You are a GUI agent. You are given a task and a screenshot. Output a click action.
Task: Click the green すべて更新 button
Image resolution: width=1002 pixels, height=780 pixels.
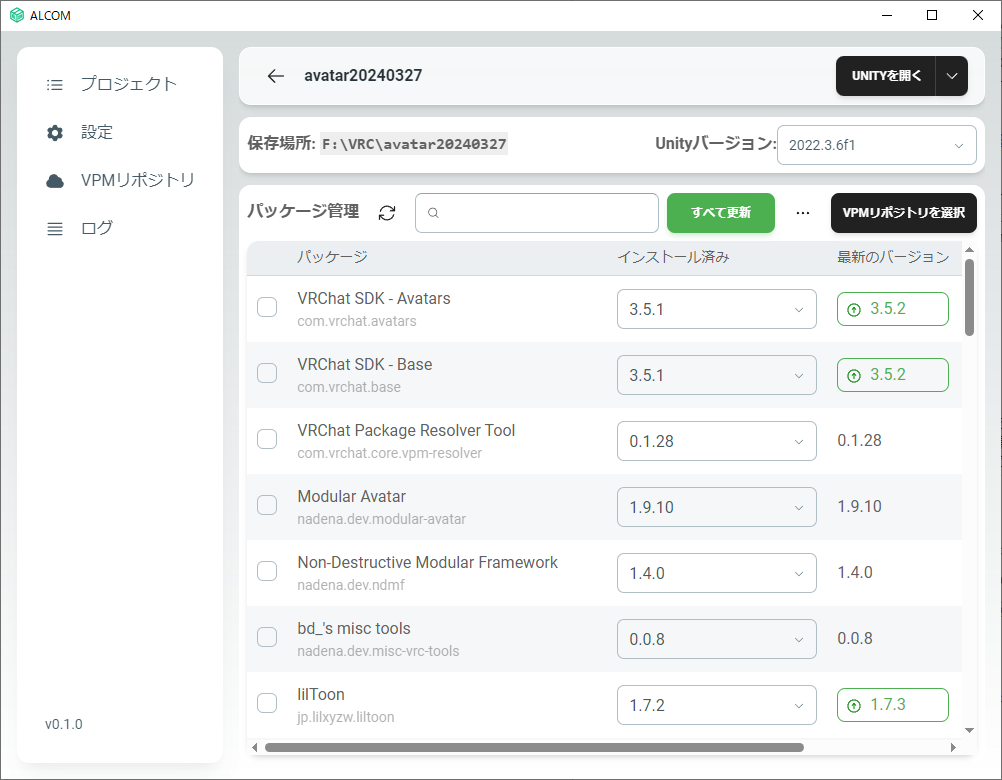[x=721, y=213]
